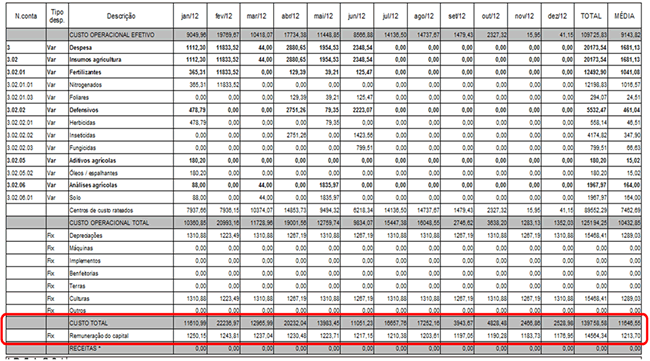The image size is (650, 361).
Task: Click the TOTAL column header
Action: coord(591,16)
